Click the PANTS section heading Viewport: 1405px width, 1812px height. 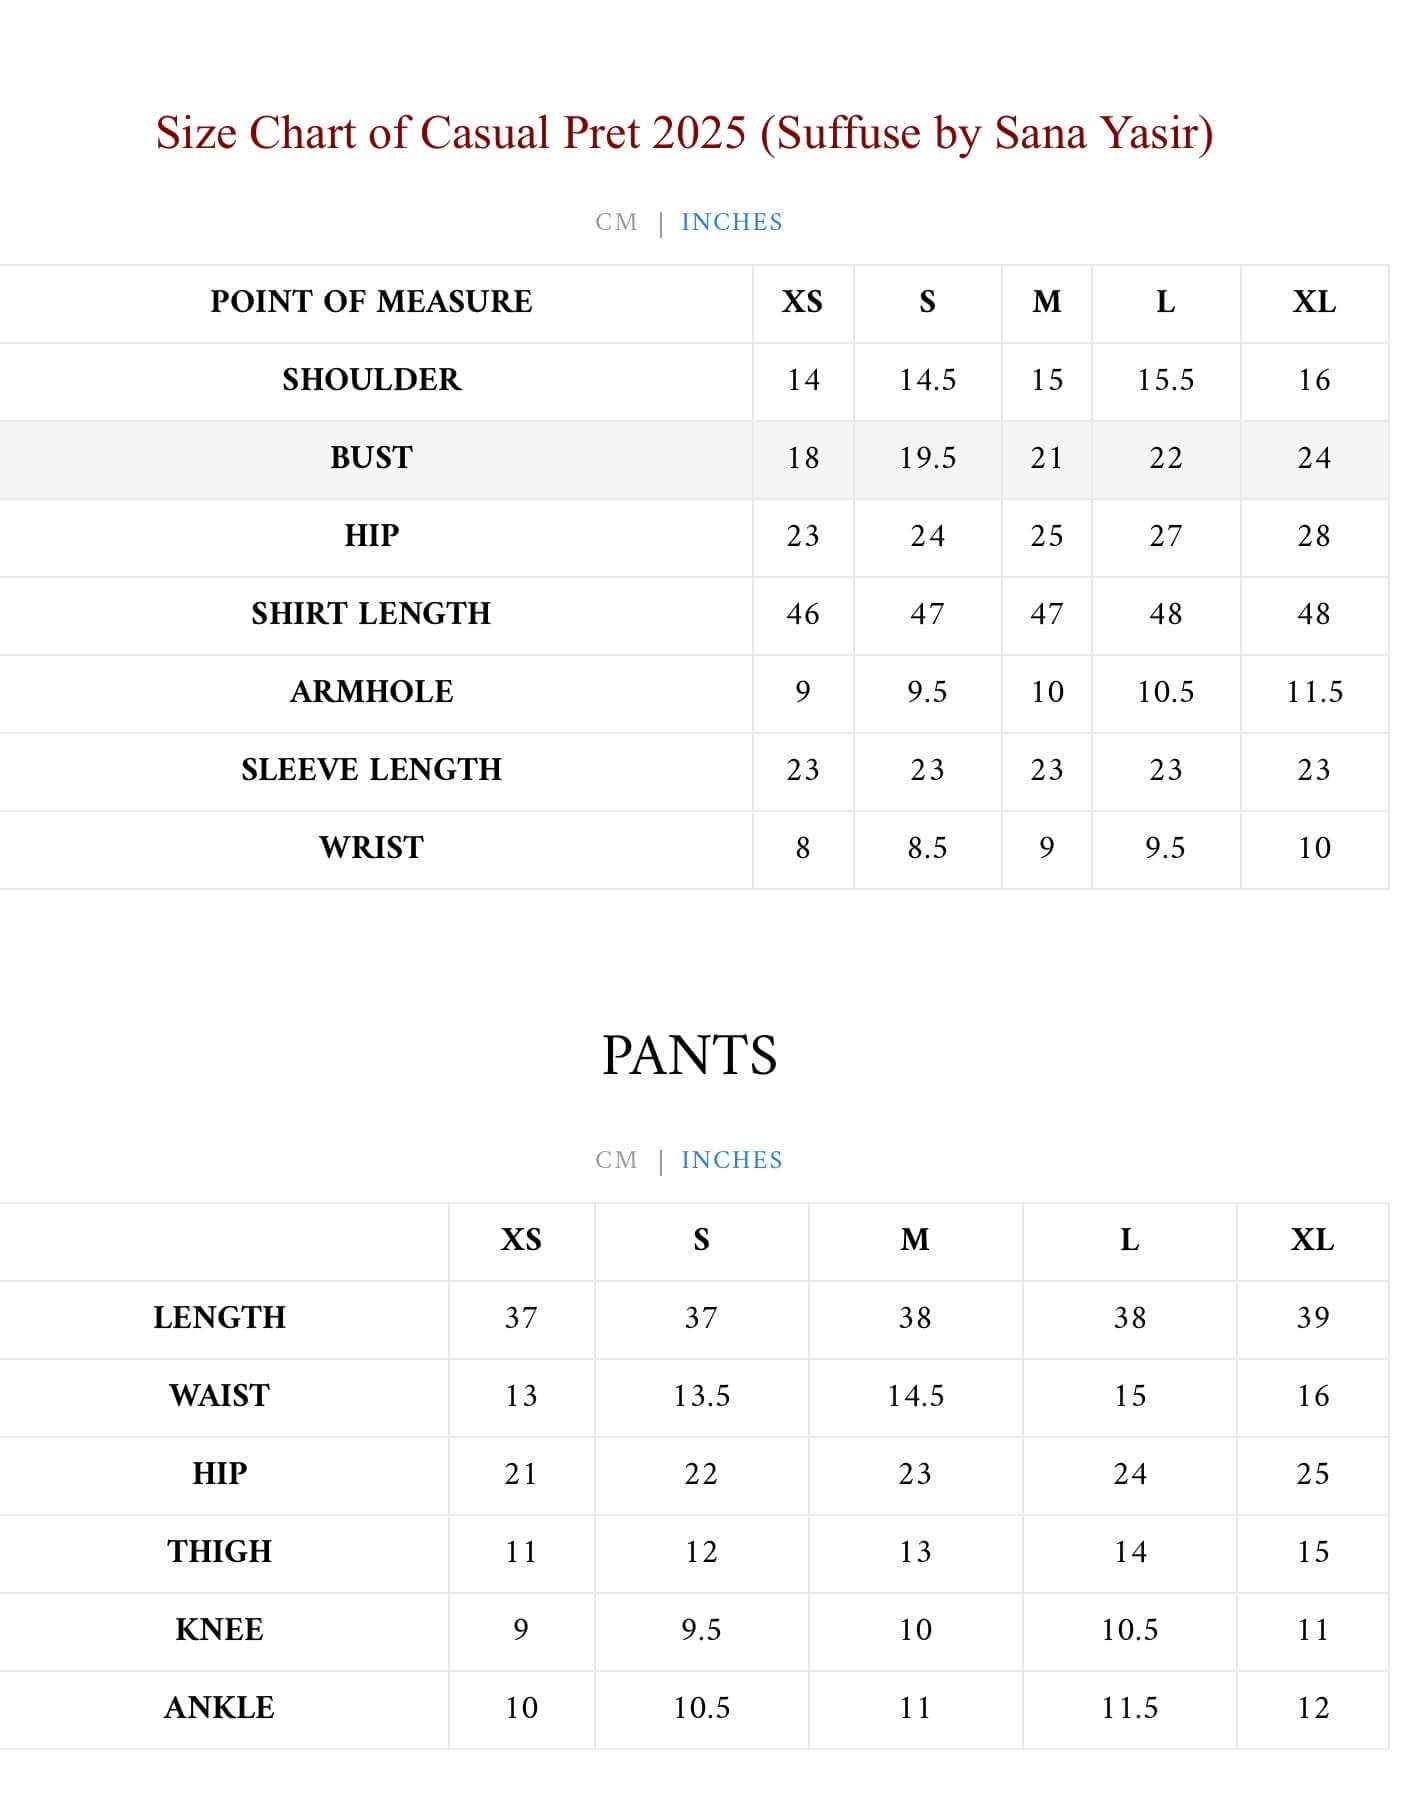689,1056
